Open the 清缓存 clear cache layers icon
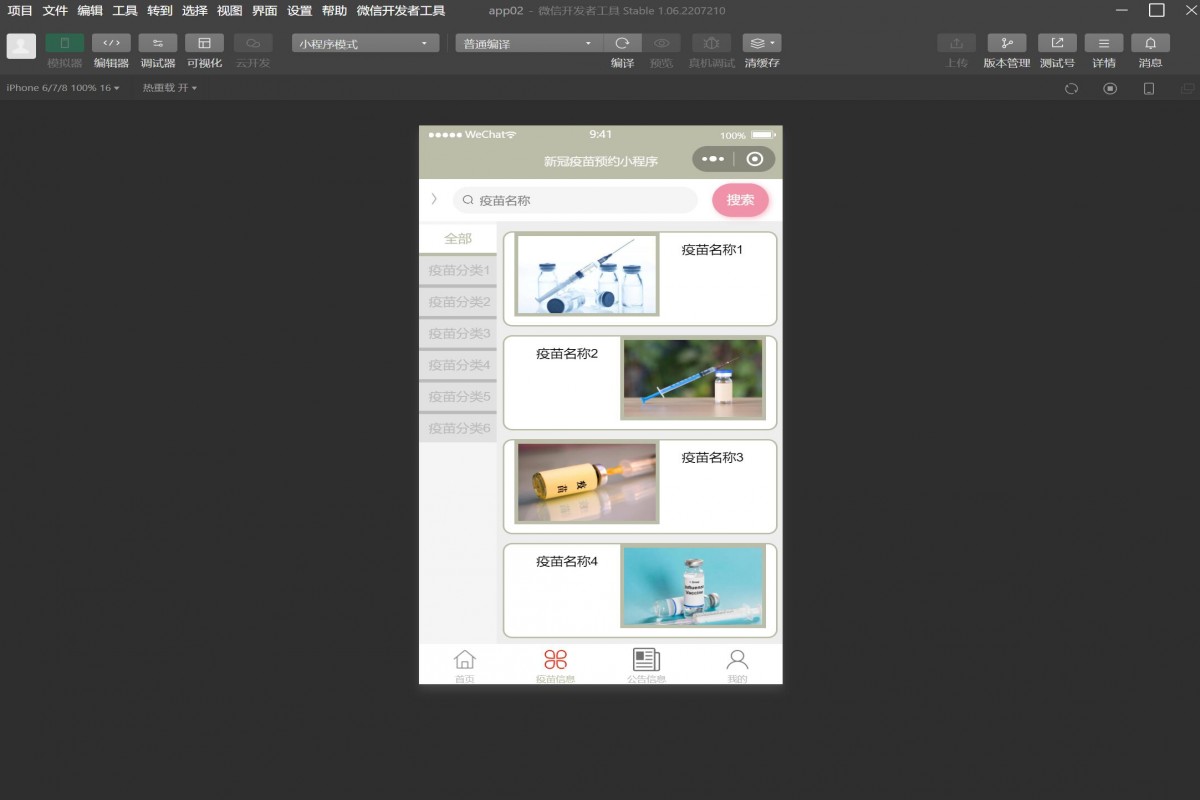 (x=761, y=44)
